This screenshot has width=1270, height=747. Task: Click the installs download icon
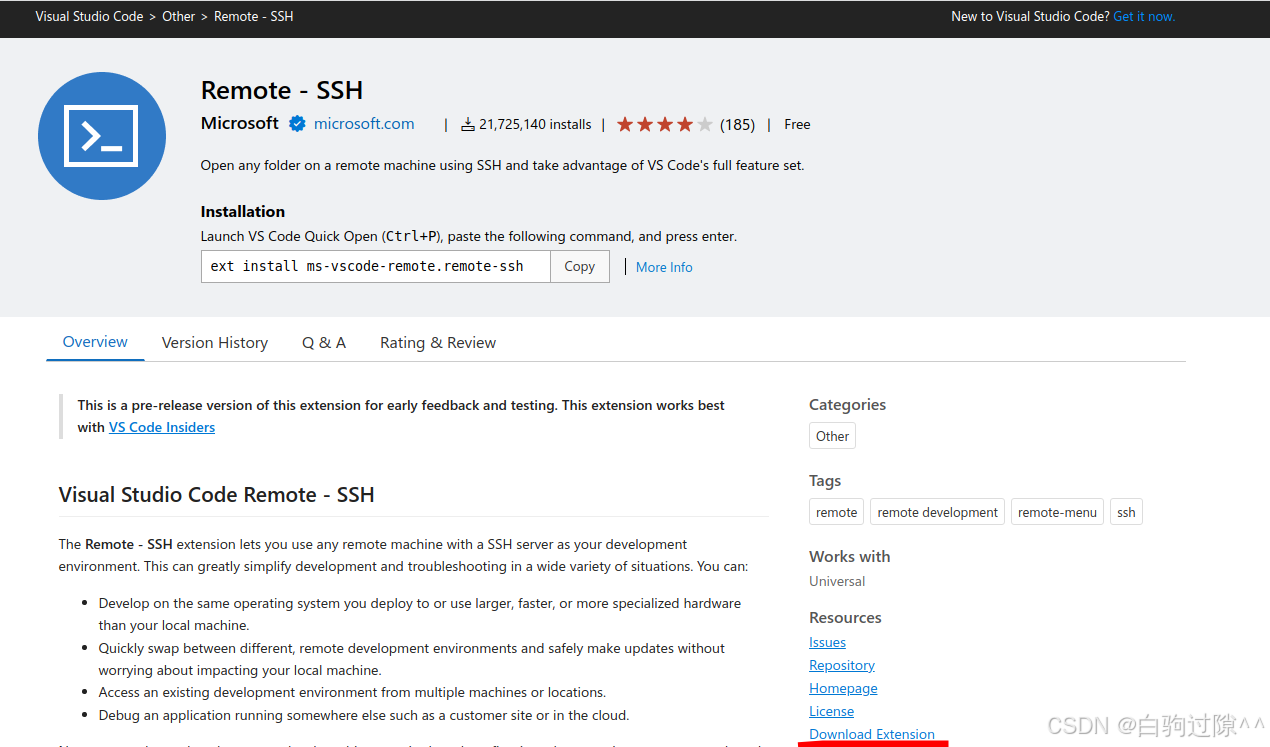pyautogui.click(x=467, y=123)
